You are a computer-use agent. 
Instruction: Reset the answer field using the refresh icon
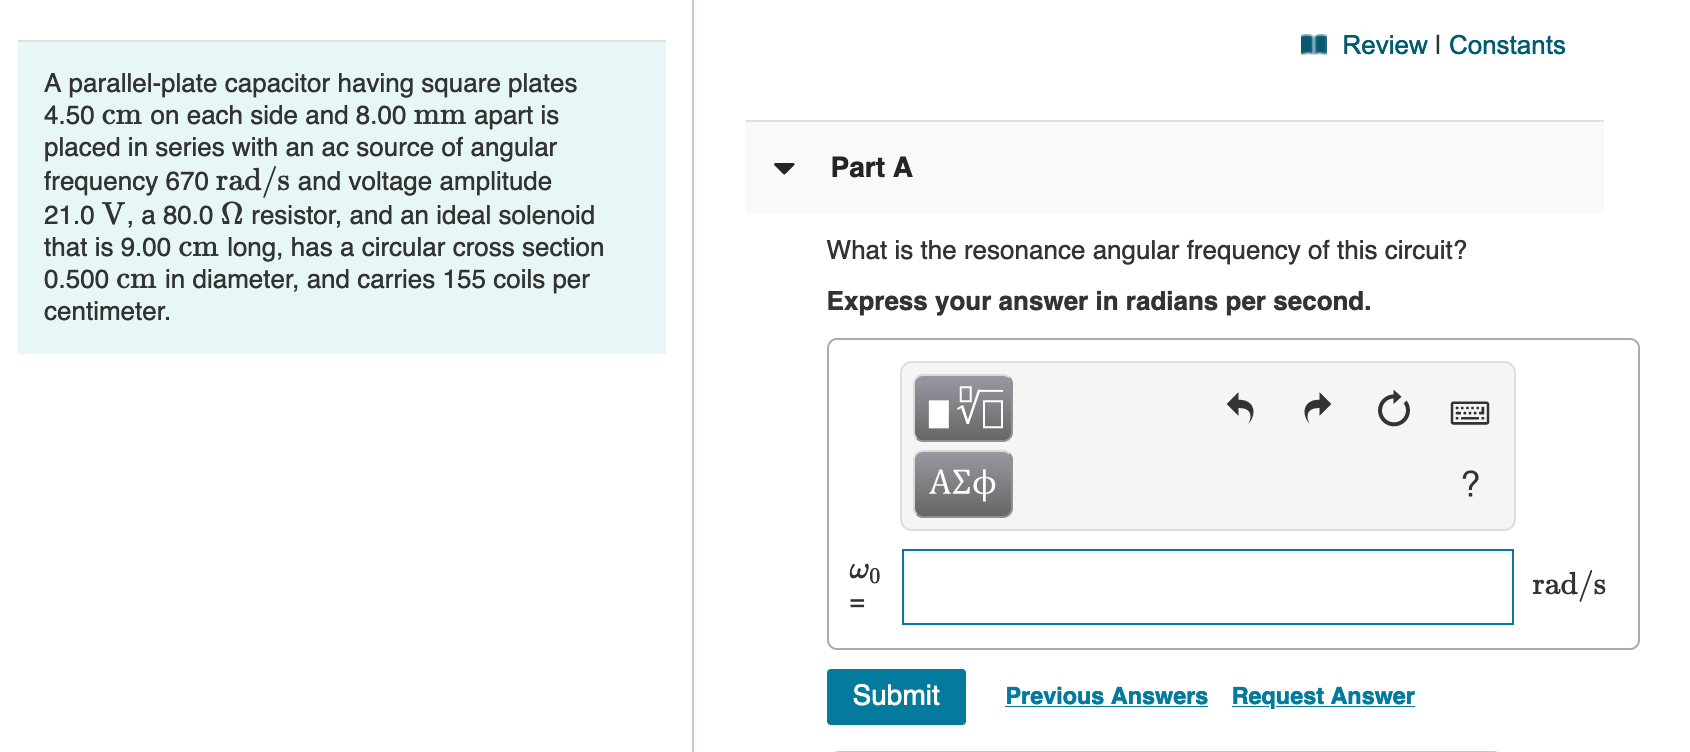[1393, 410]
